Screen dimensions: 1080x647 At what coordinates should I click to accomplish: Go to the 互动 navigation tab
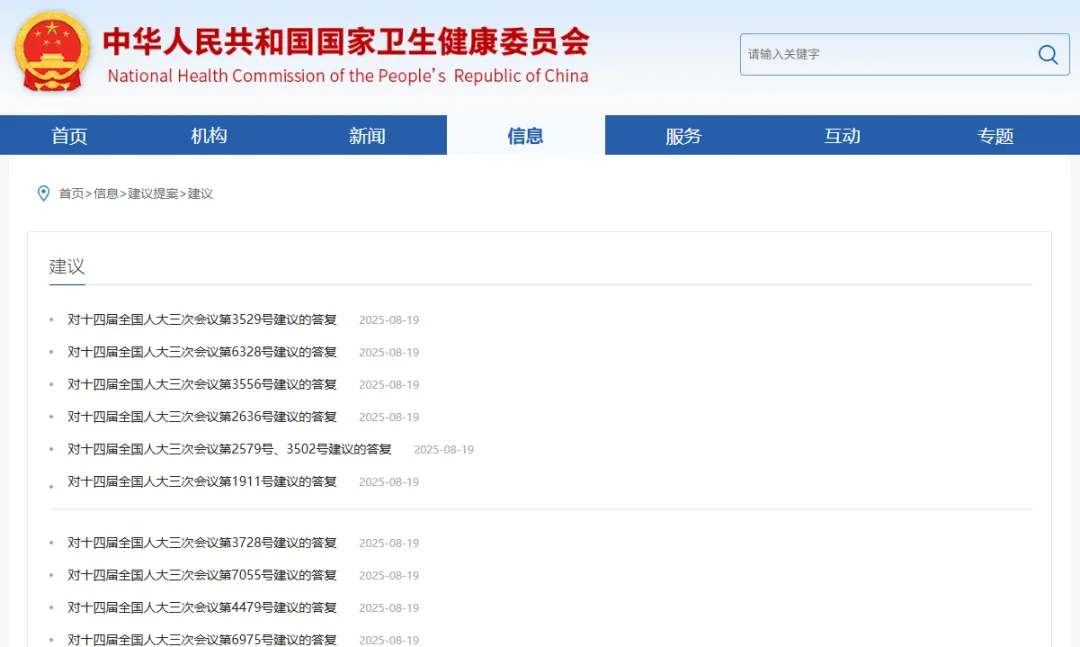pyautogui.click(x=842, y=136)
